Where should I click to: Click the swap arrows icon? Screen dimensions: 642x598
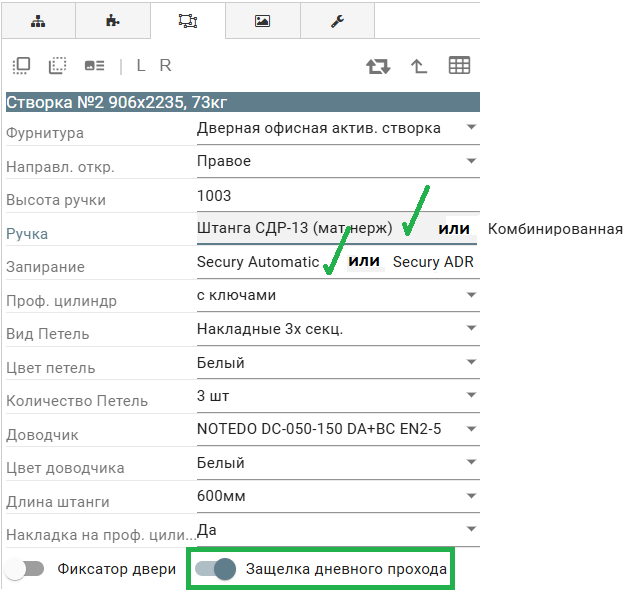pyautogui.click(x=378, y=66)
